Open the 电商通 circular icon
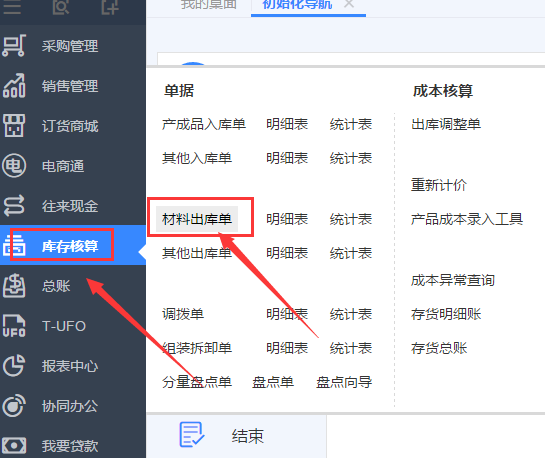Image resolution: width=545 pixels, height=458 pixels. (x=14, y=165)
